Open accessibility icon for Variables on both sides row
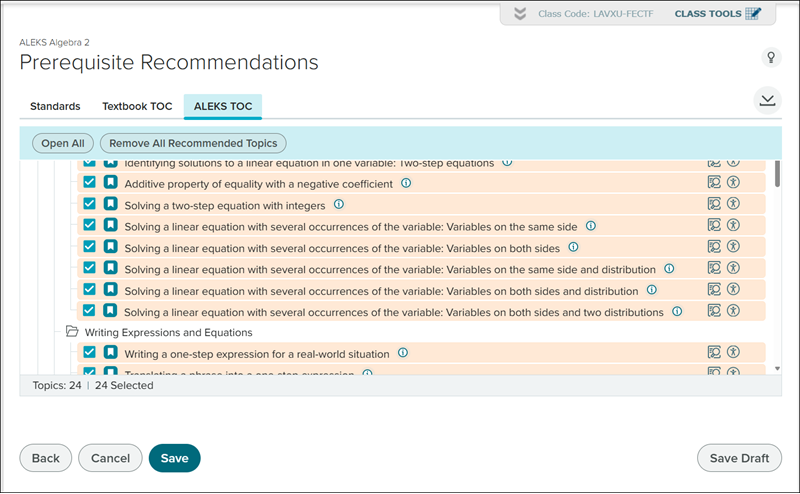800x494 pixels. click(x=732, y=247)
